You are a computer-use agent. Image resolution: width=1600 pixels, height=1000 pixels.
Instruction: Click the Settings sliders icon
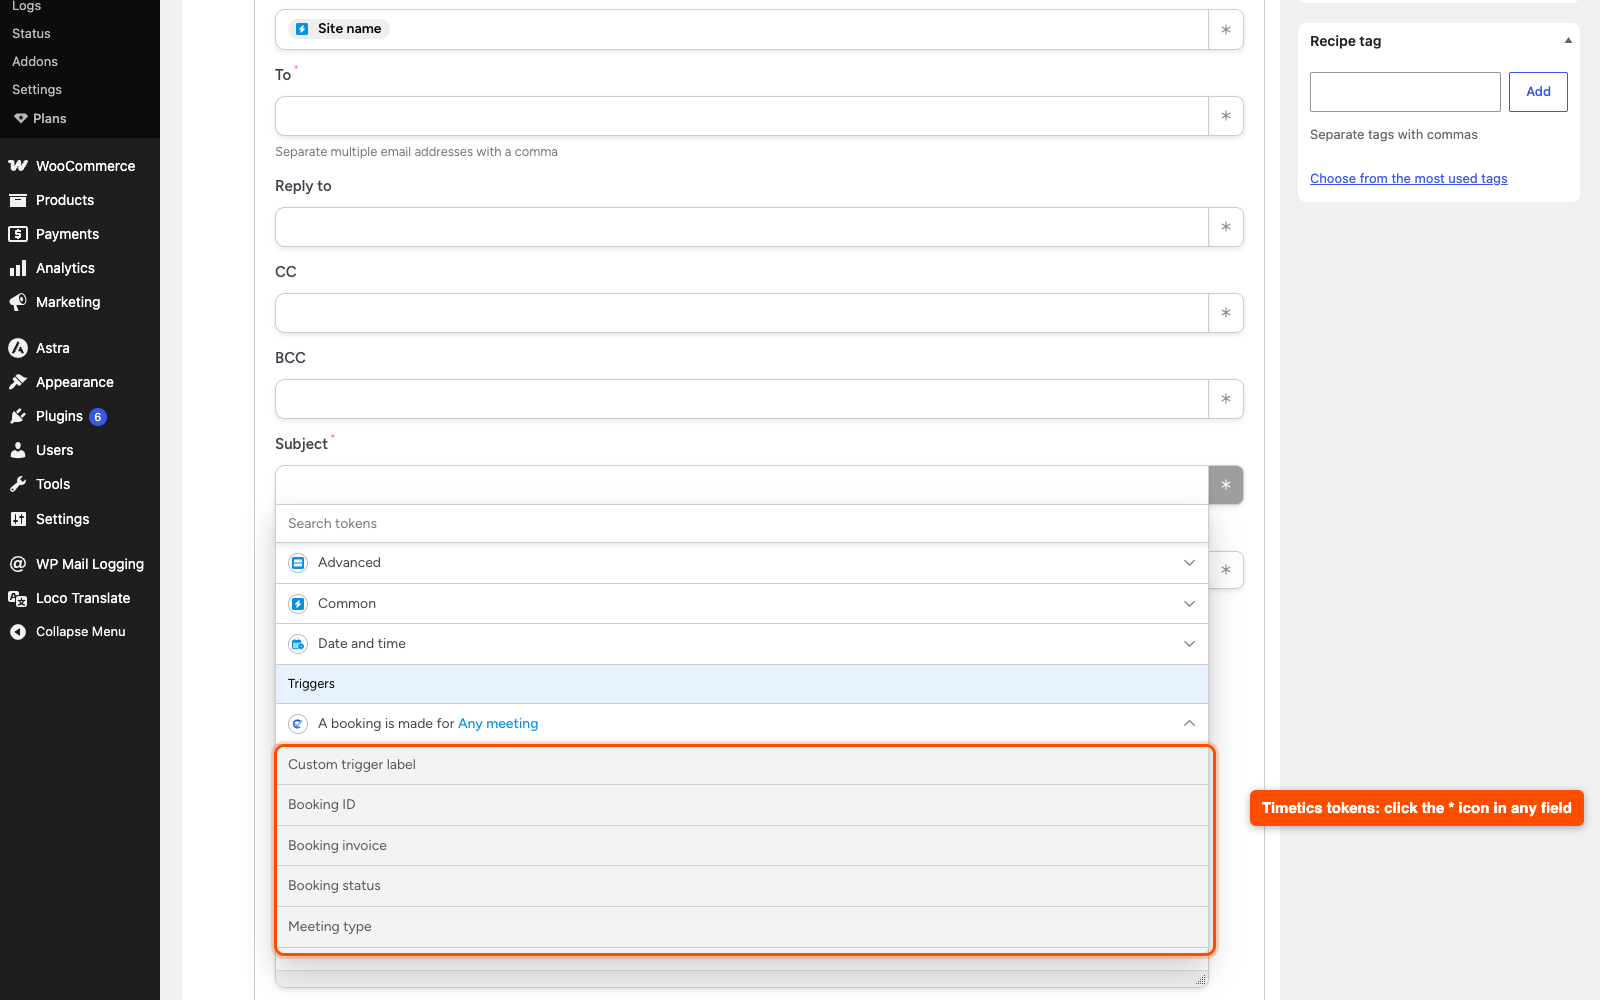[x=18, y=519]
